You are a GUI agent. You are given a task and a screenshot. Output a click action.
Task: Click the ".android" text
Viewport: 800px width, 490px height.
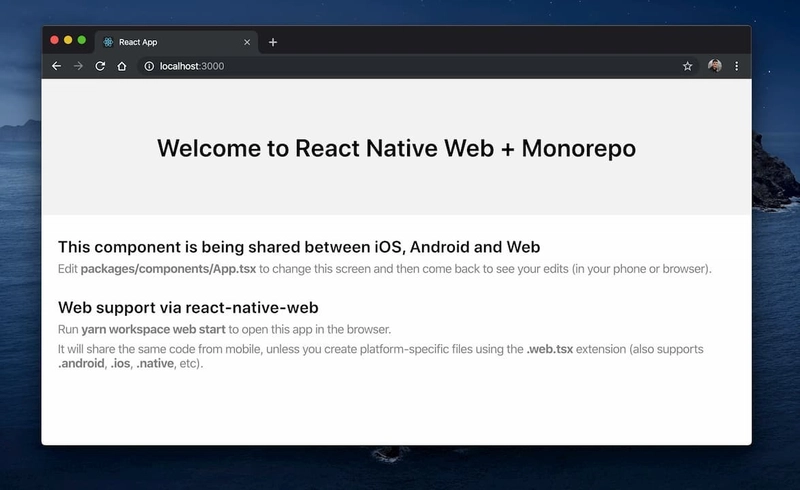pos(81,363)
